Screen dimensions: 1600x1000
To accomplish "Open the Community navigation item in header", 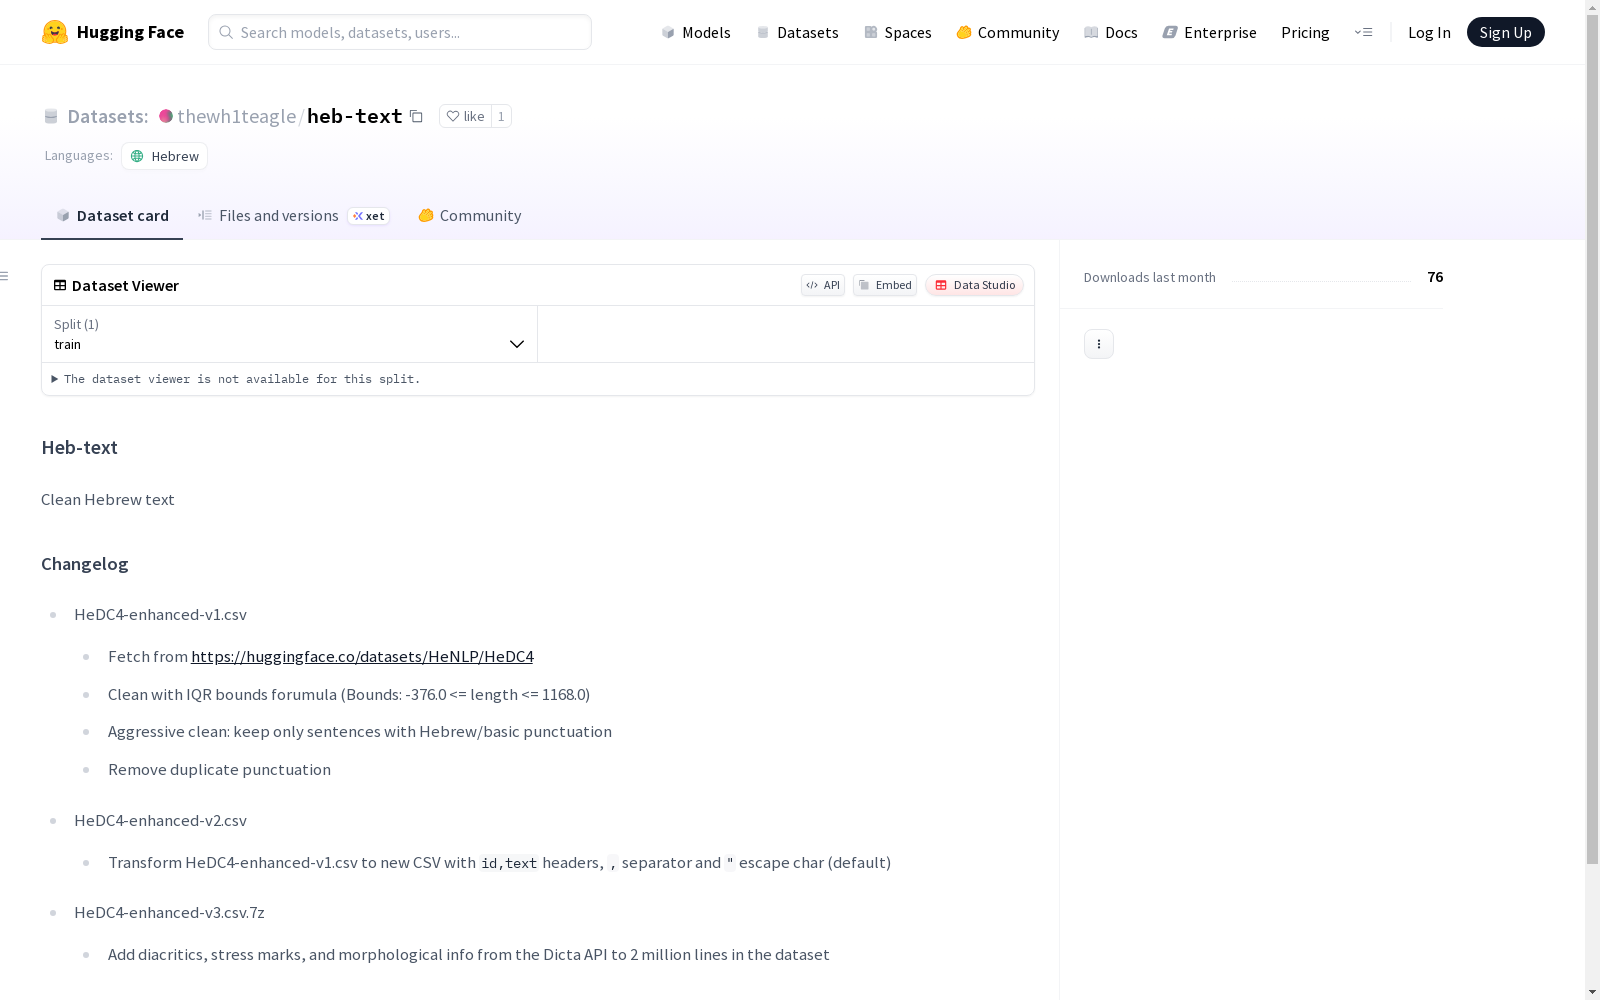I will tap(1007, 32).
